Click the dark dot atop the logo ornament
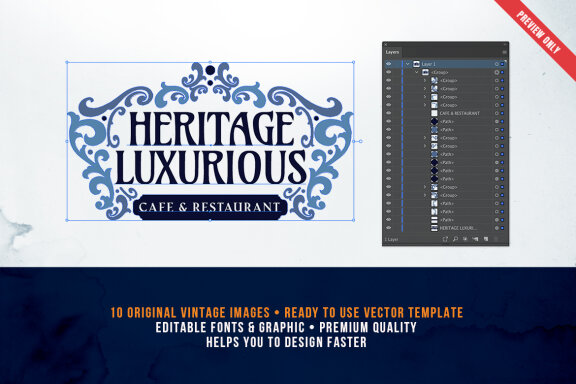This screenshot has width=576, height=384. pos(210,70)
